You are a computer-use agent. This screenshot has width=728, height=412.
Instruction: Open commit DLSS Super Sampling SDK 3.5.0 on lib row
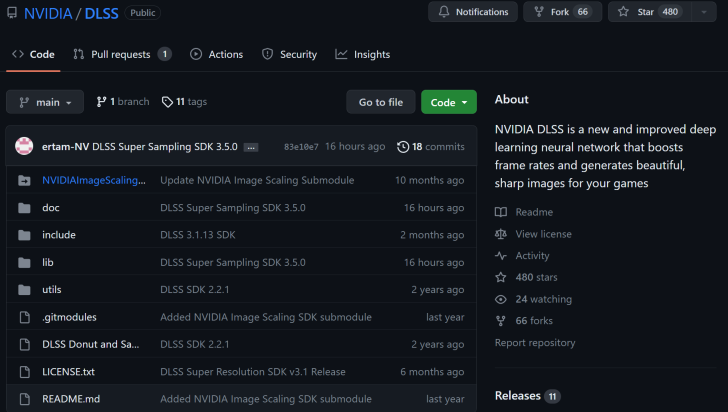click(x=233, y=262)
